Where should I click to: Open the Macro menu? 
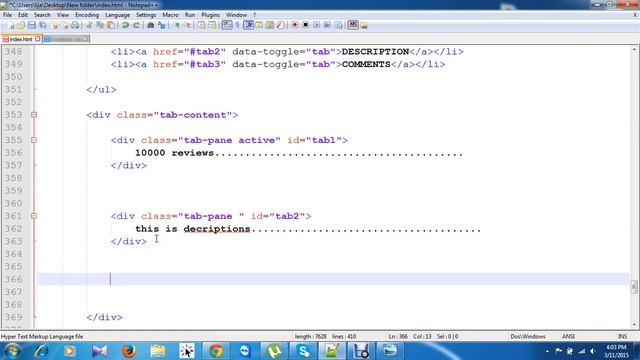click(x=170, y=15)
